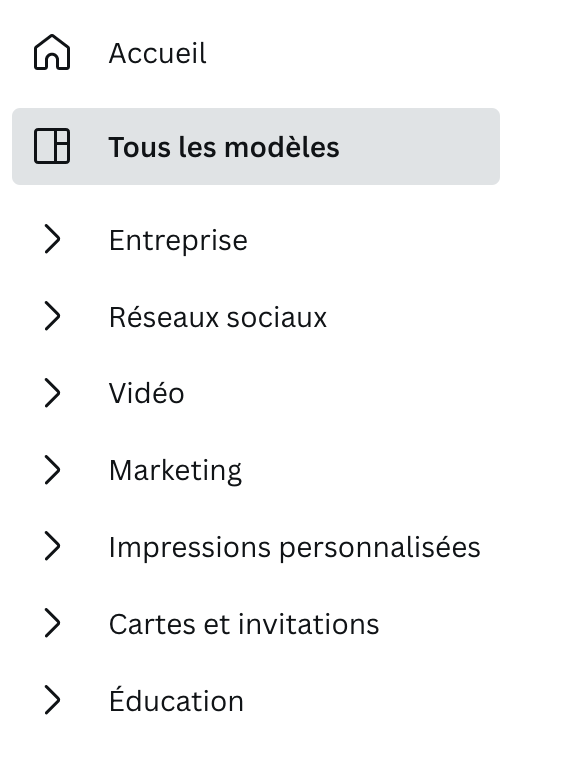This screenshot has width=562, height=758.
Task: Expand the Entreprise chevron
Action: (52, 239)
